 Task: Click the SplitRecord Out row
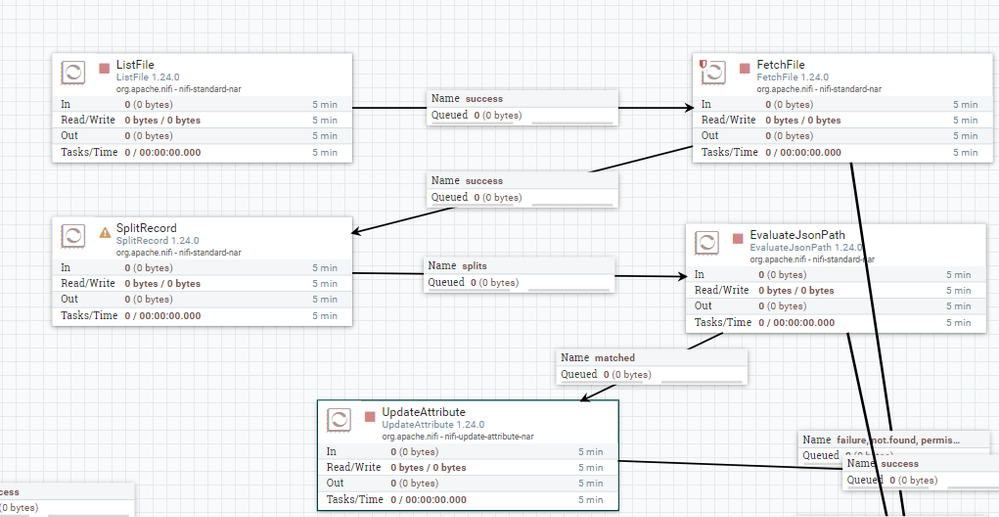click(x=202, y=299)
